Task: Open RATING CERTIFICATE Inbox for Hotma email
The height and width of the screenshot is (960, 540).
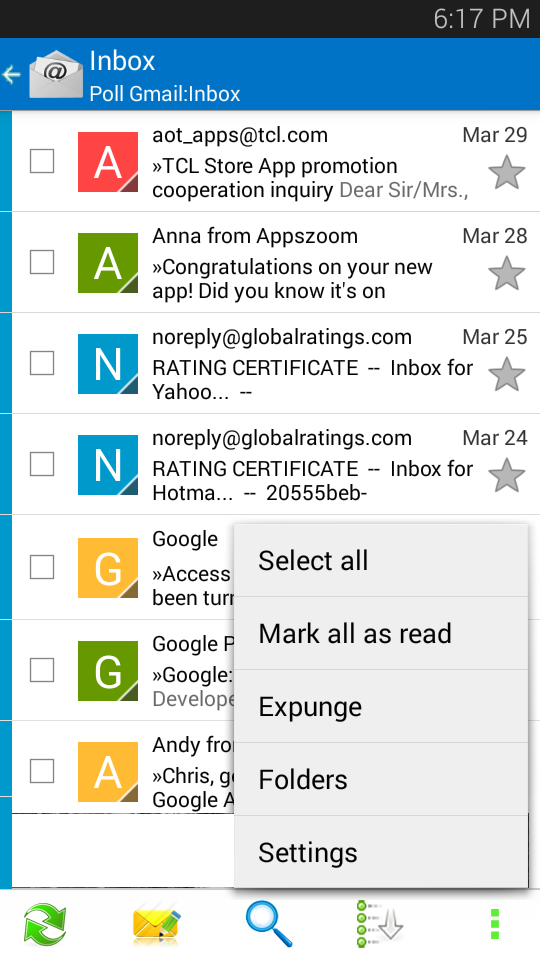Action: click(312, 481)
